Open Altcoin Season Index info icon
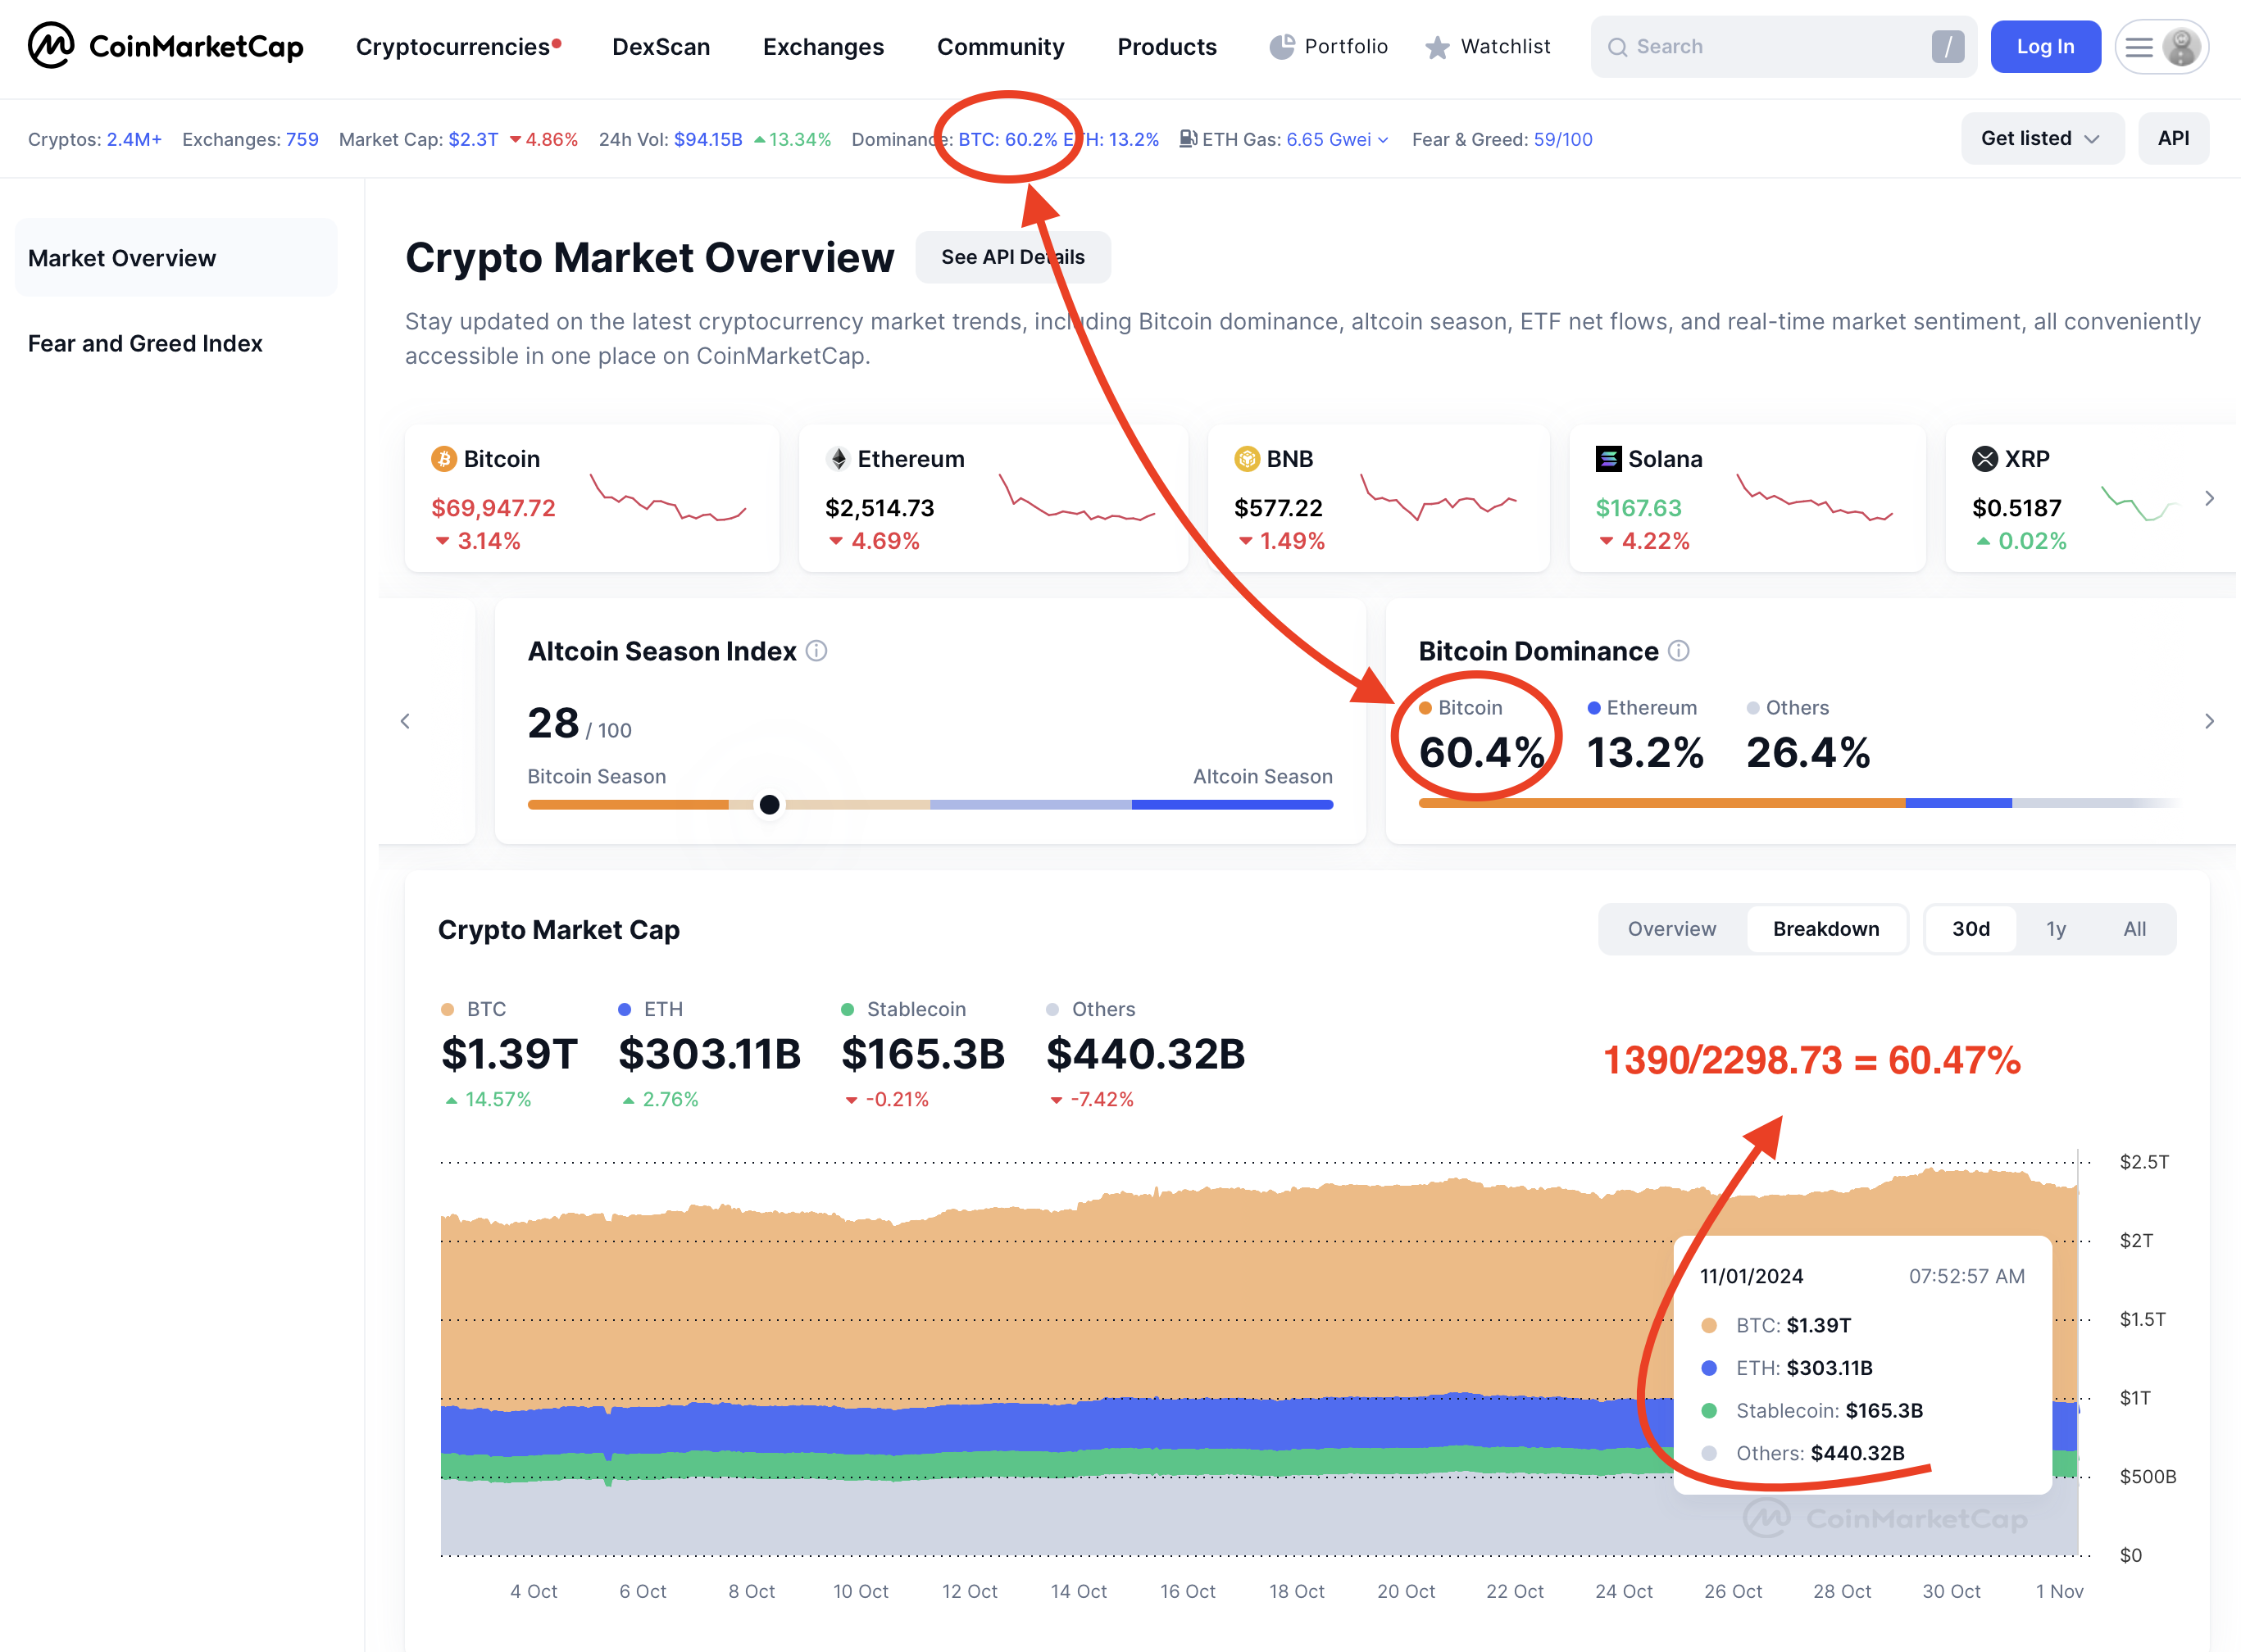2241x1652 pixels. click(817, 651)
